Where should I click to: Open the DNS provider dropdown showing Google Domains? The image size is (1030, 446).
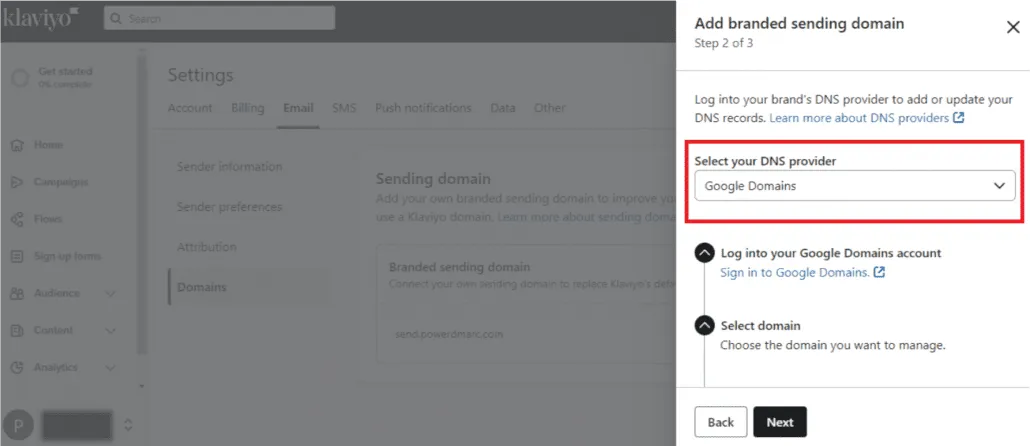(x=855, y=186)
